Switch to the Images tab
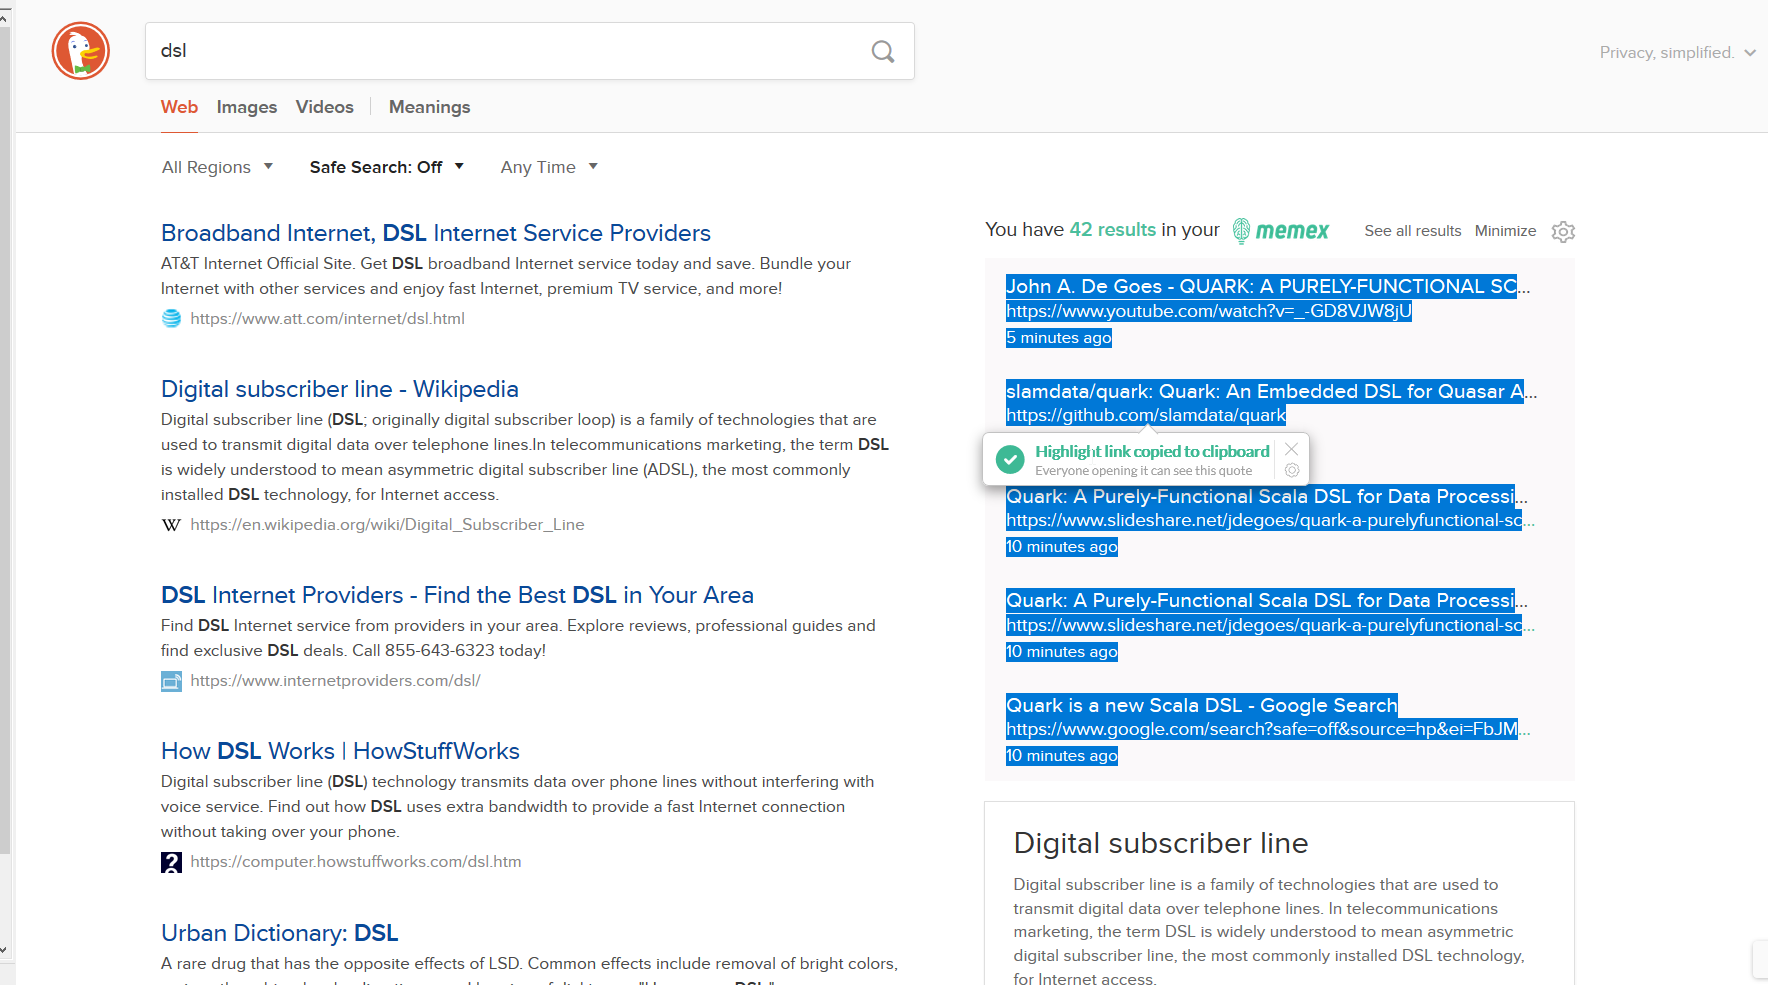The height and width of the screenshot is (985, 1768). click(246, 107)
